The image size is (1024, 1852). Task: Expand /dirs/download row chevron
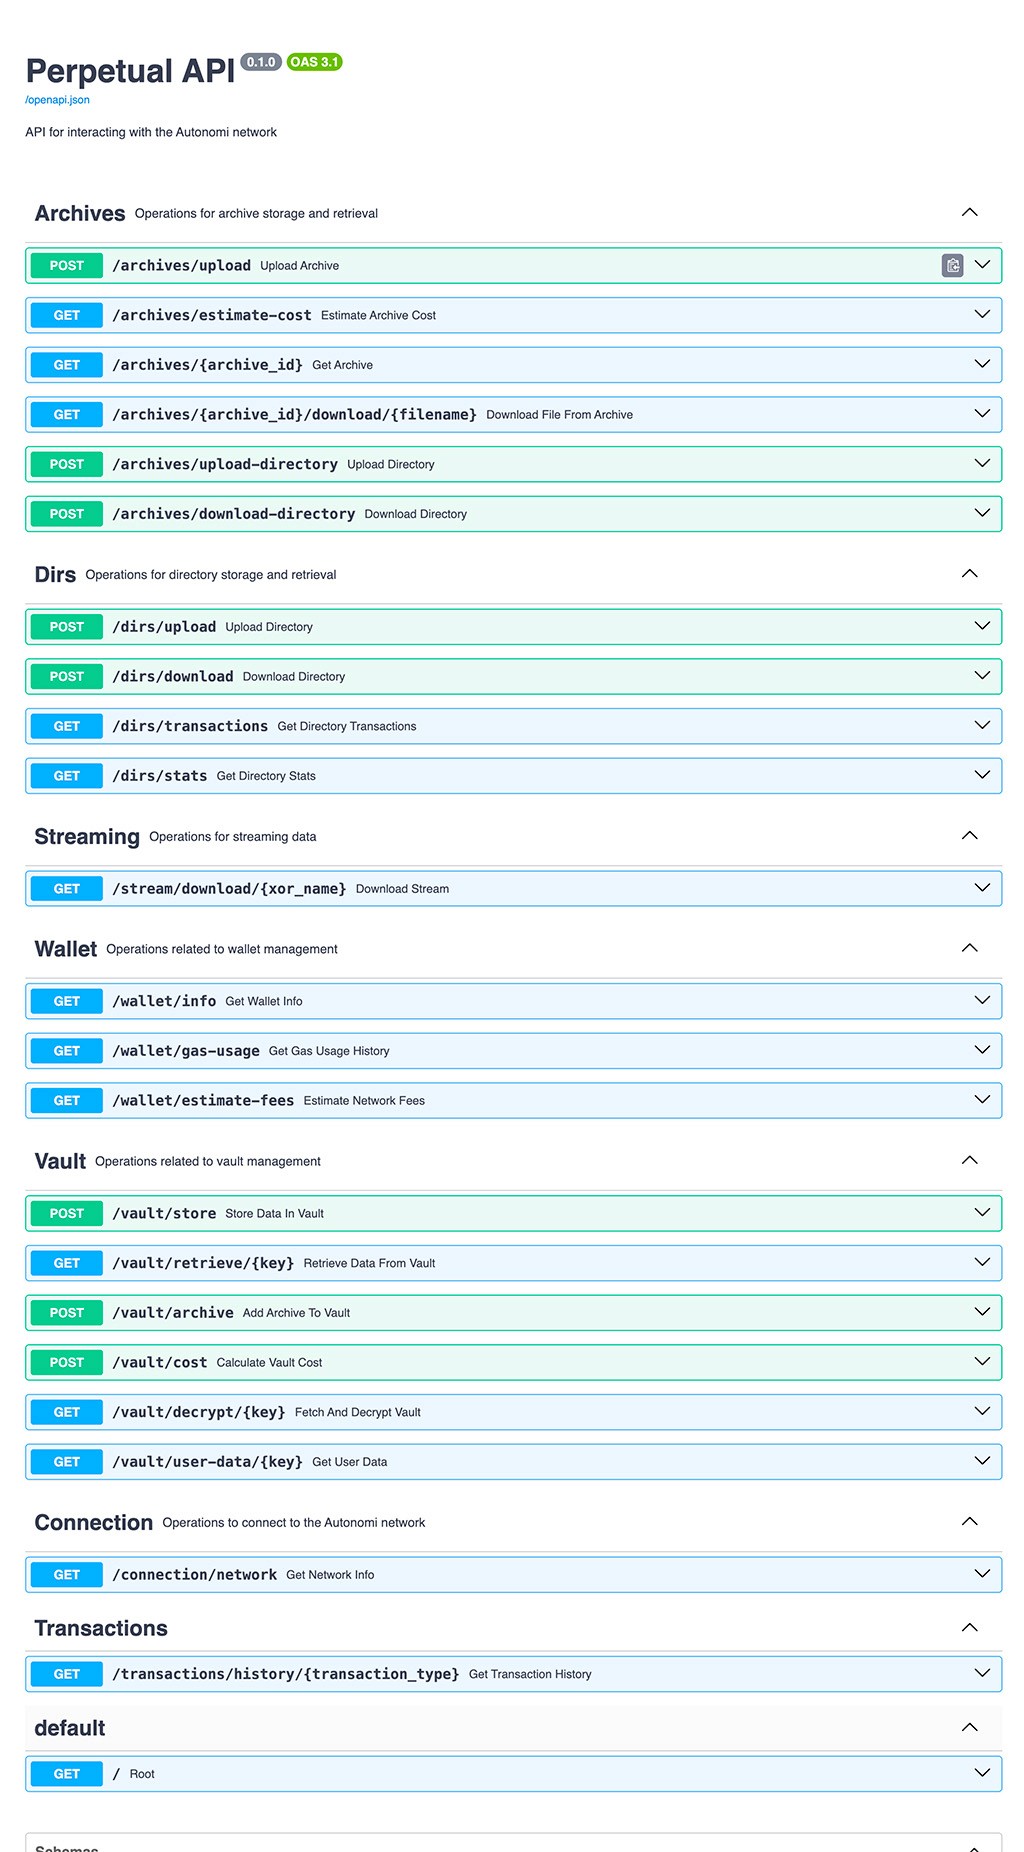click(x=982, y=676)
